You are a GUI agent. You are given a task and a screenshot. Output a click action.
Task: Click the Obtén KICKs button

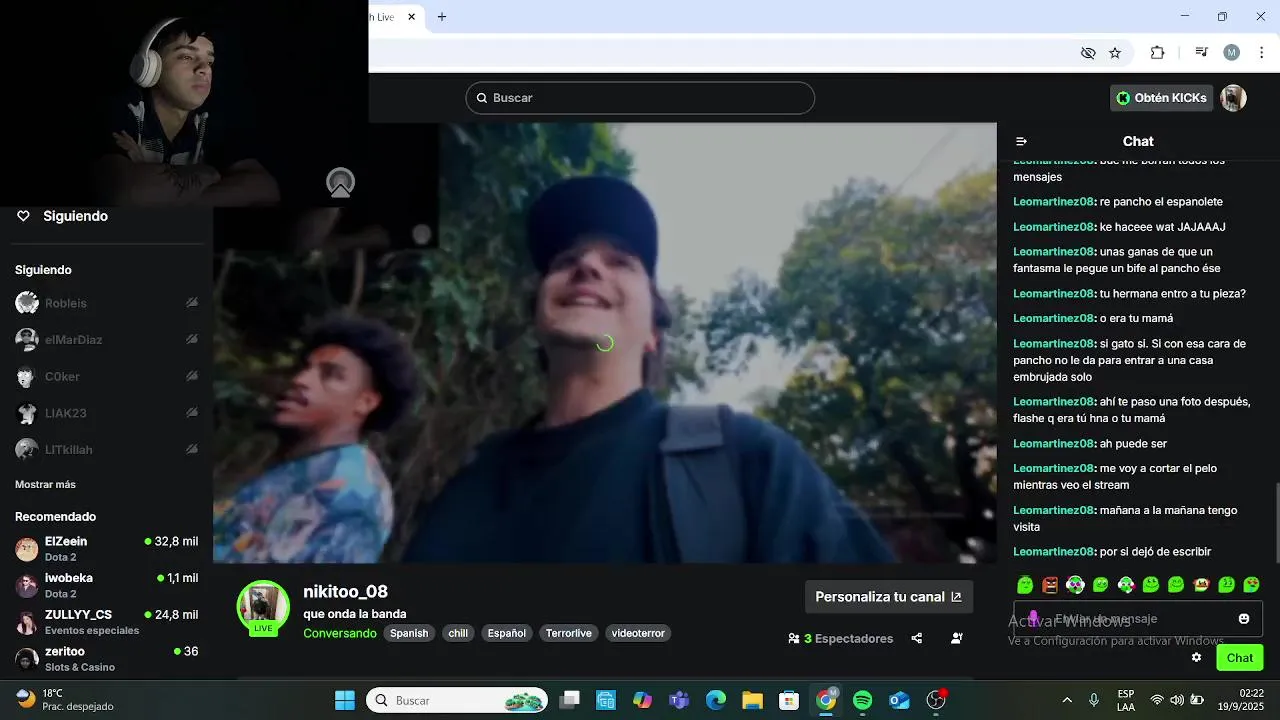(x=1161, y=98)
